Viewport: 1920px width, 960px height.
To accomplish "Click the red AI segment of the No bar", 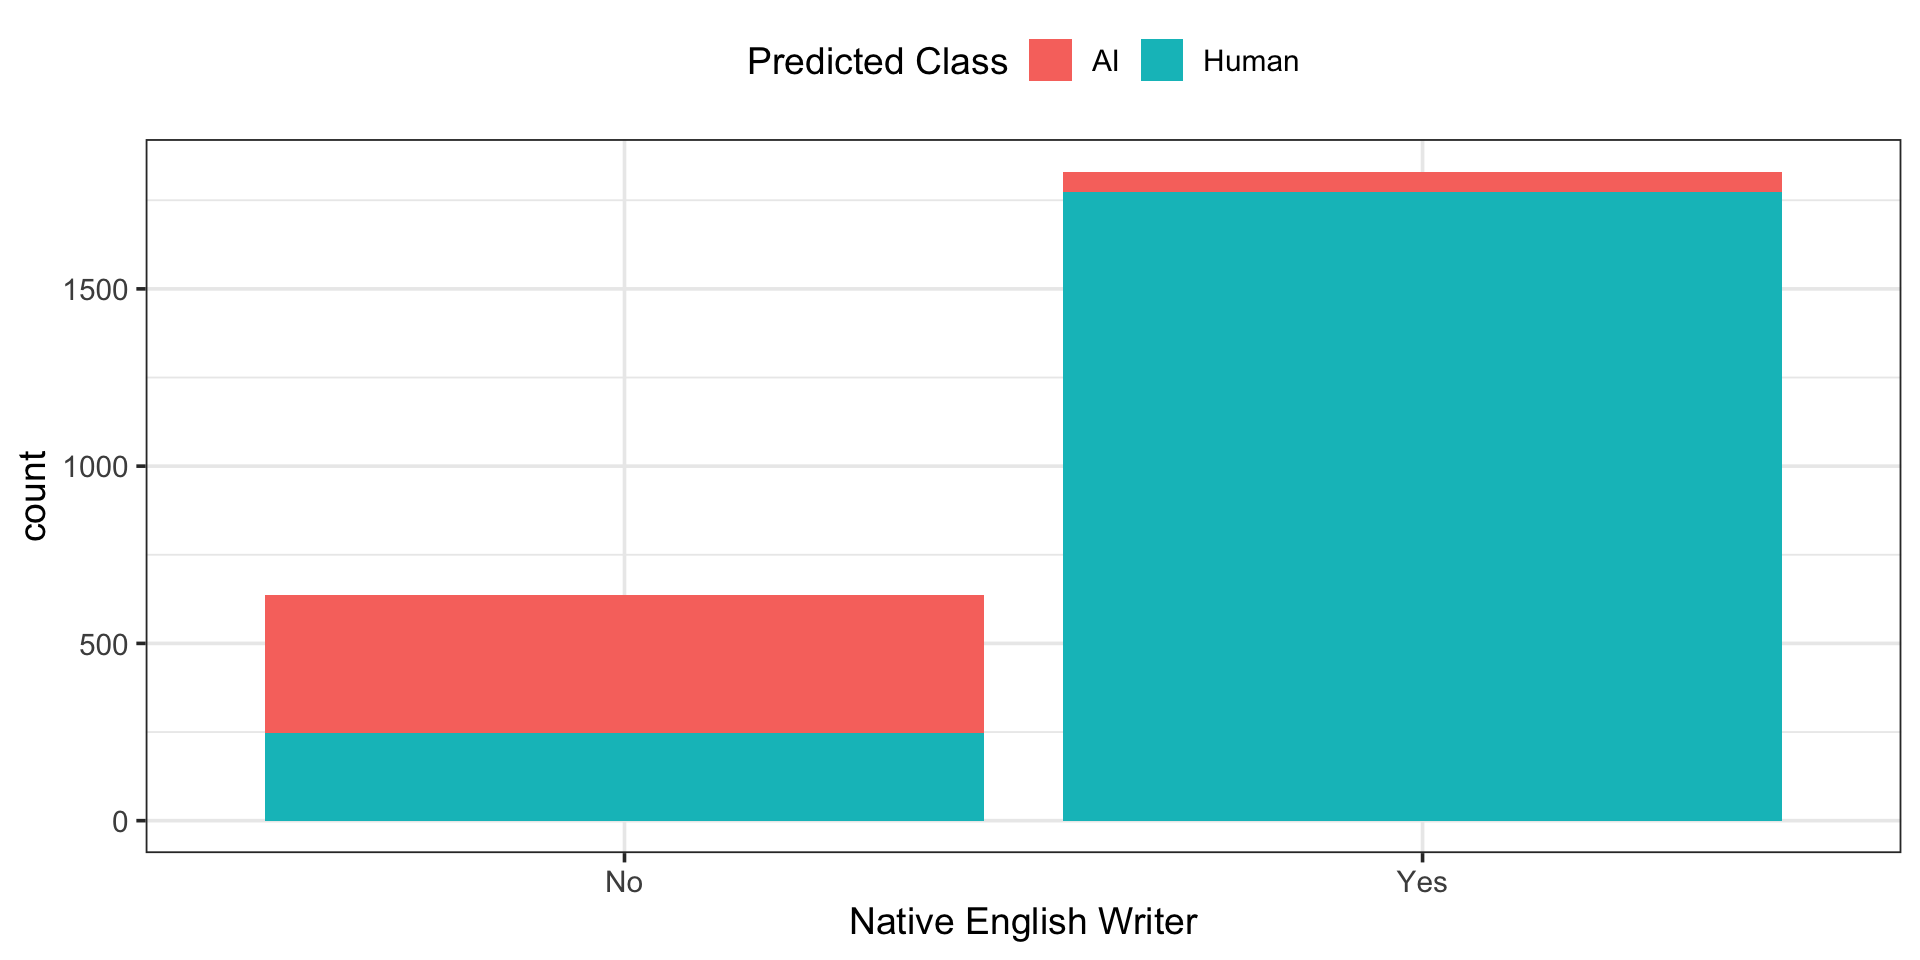I will (624, 664).
